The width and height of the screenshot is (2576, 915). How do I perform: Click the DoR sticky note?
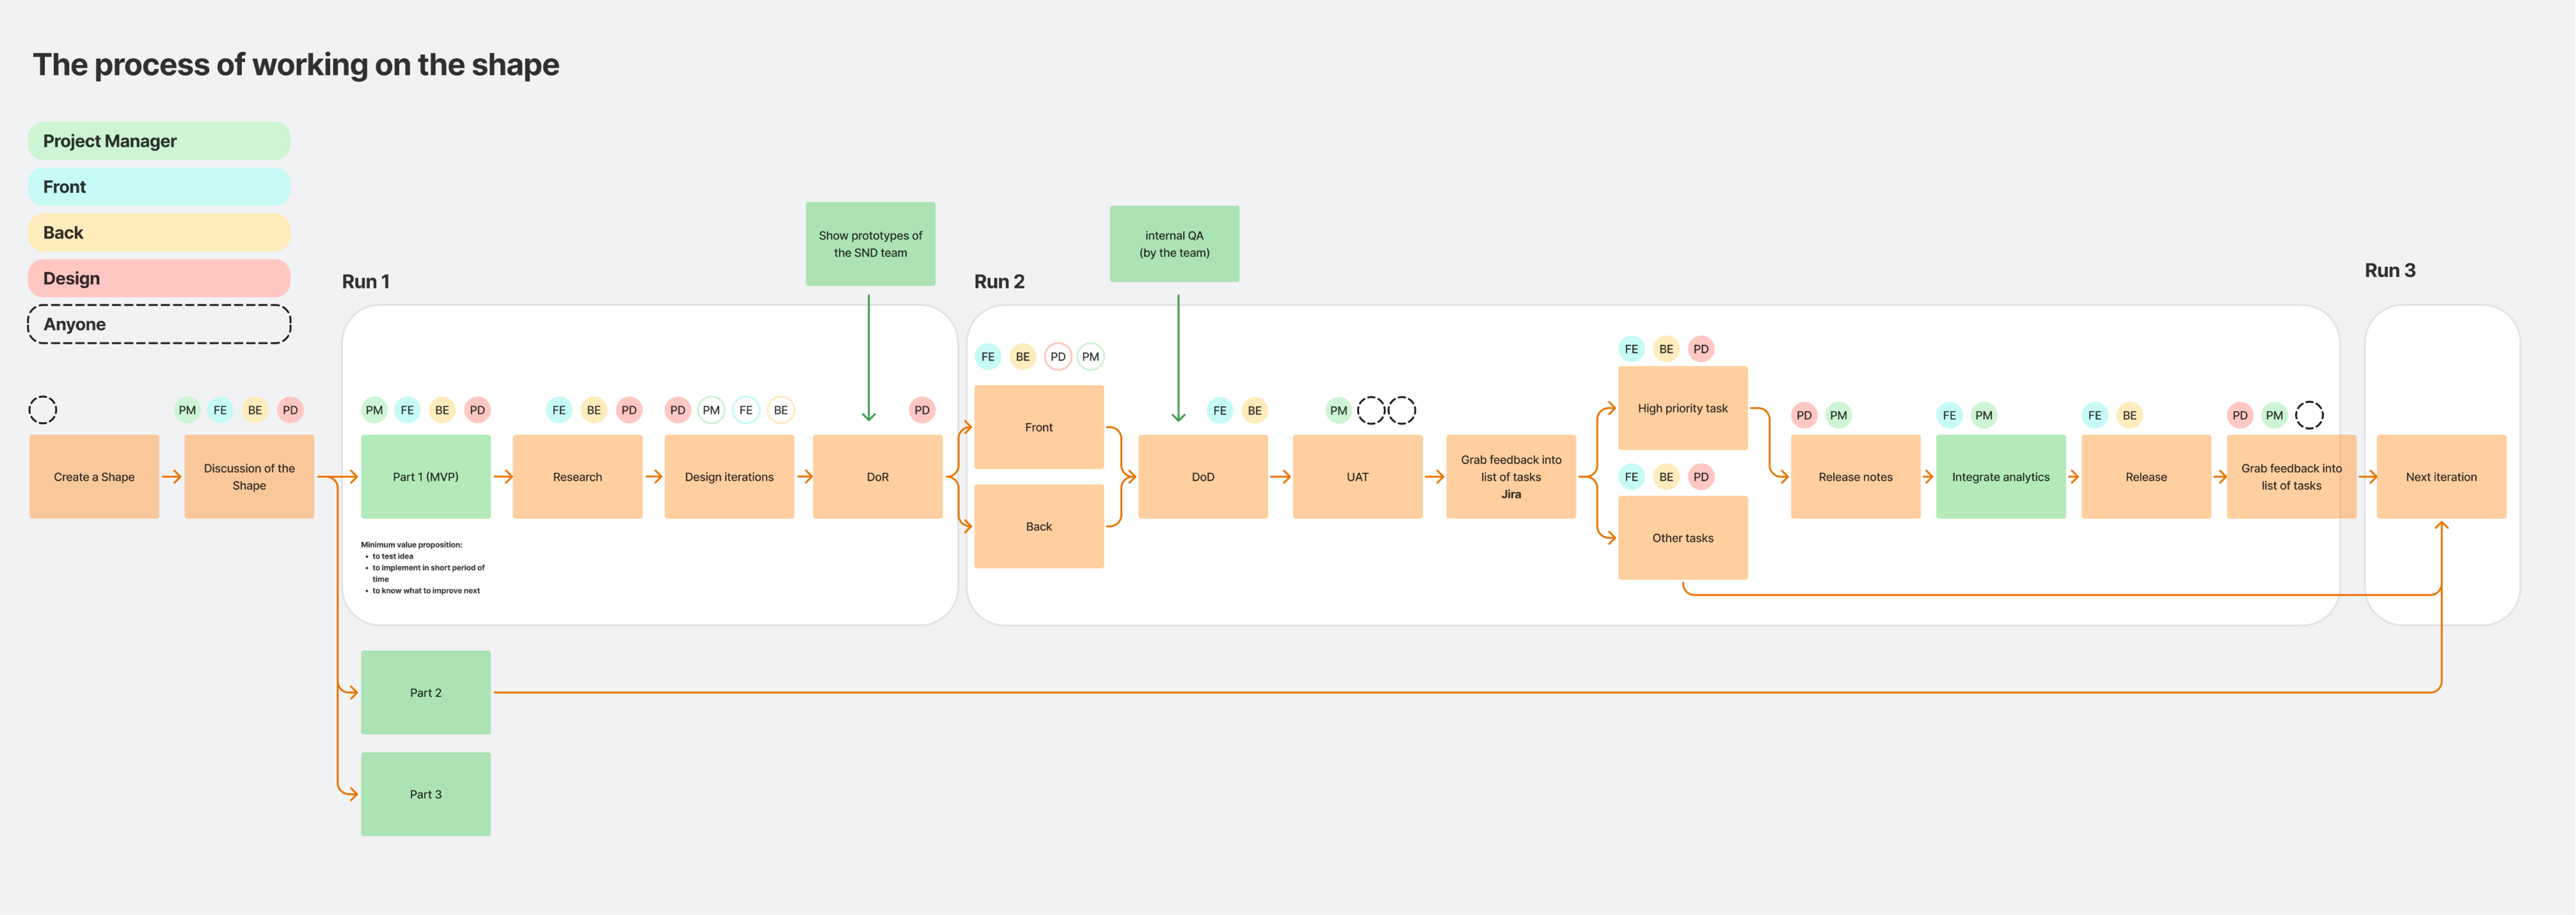click(878, 477)
